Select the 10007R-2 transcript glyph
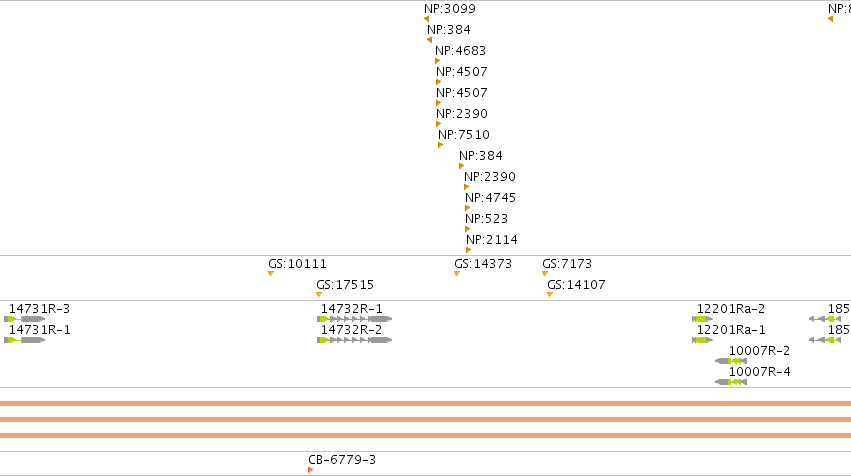 [731, 361]
